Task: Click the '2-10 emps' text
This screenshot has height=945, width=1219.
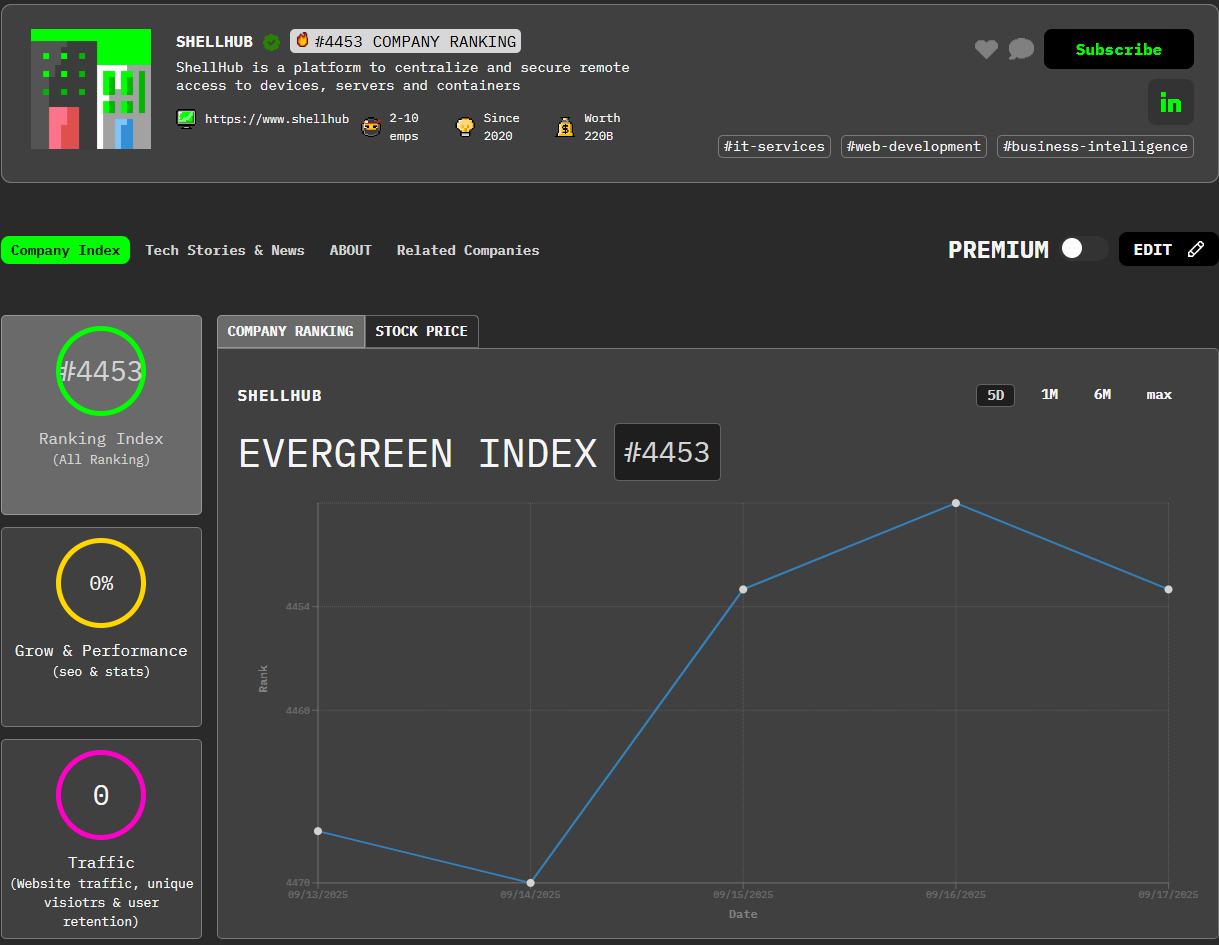Action: (x=404, y=127)
